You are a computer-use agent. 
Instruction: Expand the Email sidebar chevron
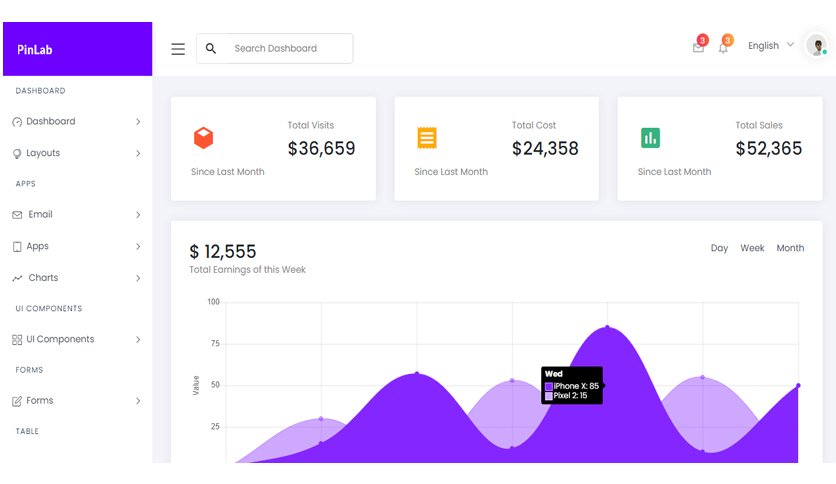pyautogui.click(x=138, y=215)
